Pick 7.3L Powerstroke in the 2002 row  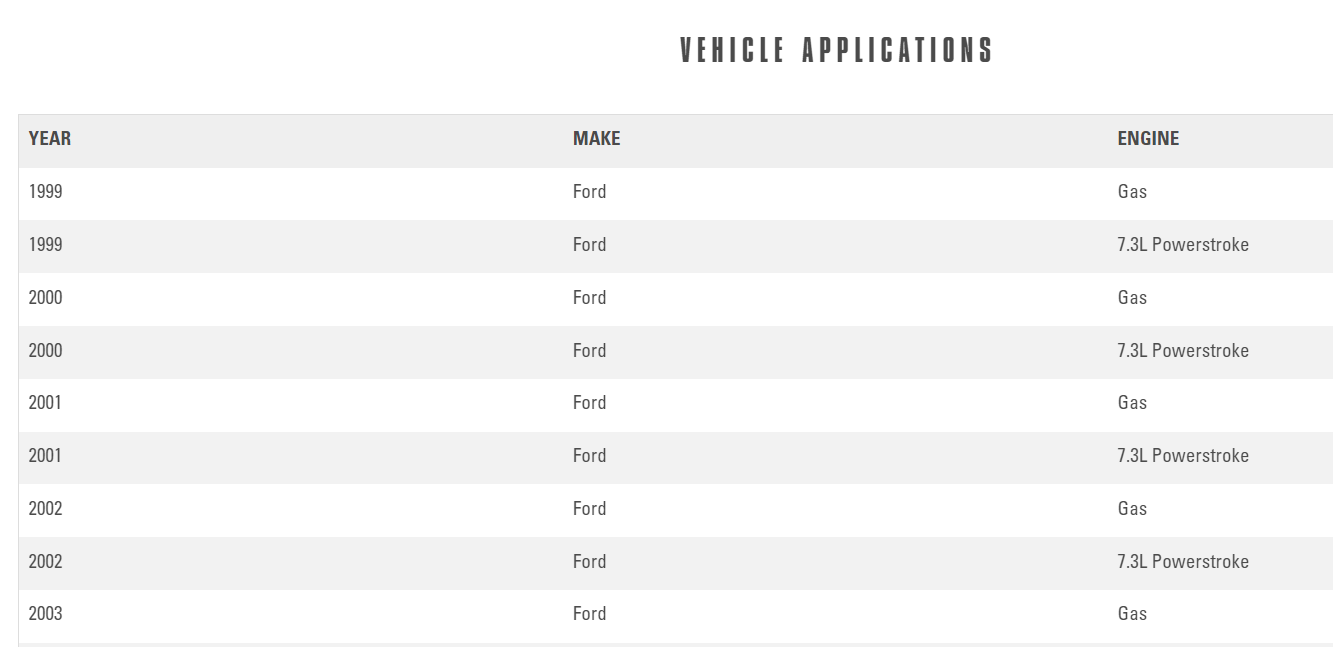point(1183,562)
